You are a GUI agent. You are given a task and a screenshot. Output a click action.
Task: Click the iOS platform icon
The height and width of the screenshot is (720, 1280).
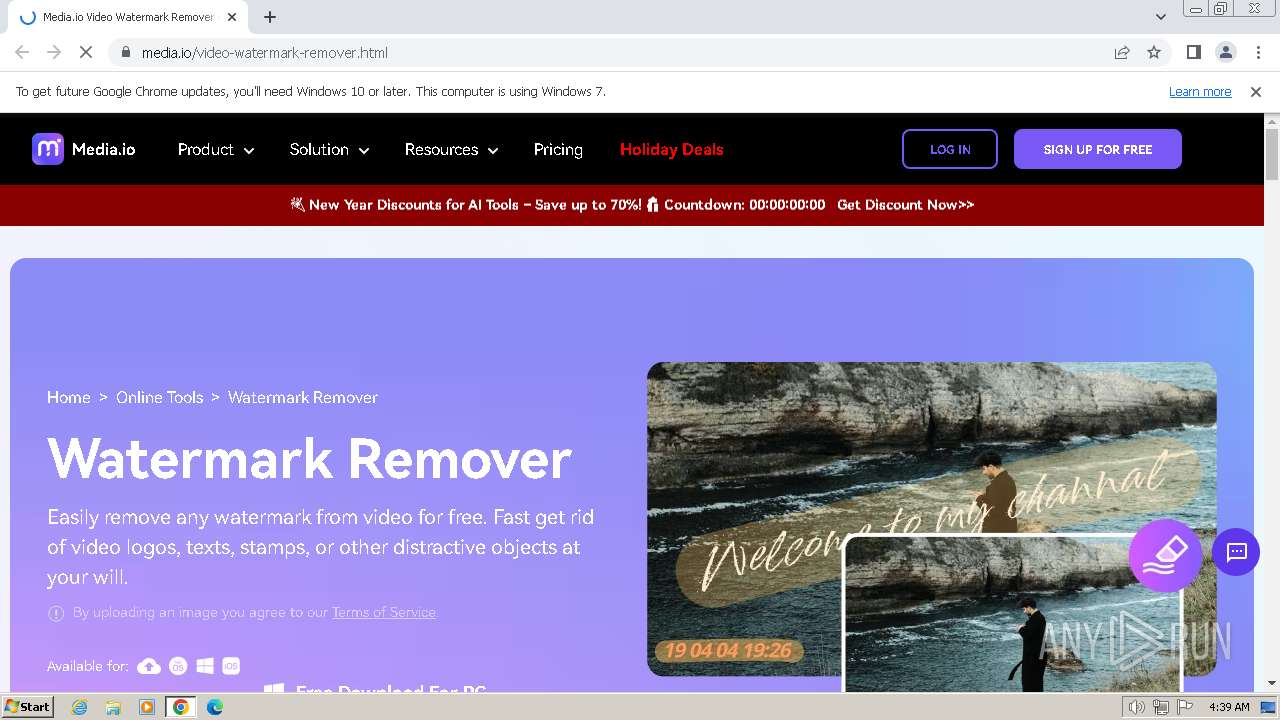coord(231,666)
